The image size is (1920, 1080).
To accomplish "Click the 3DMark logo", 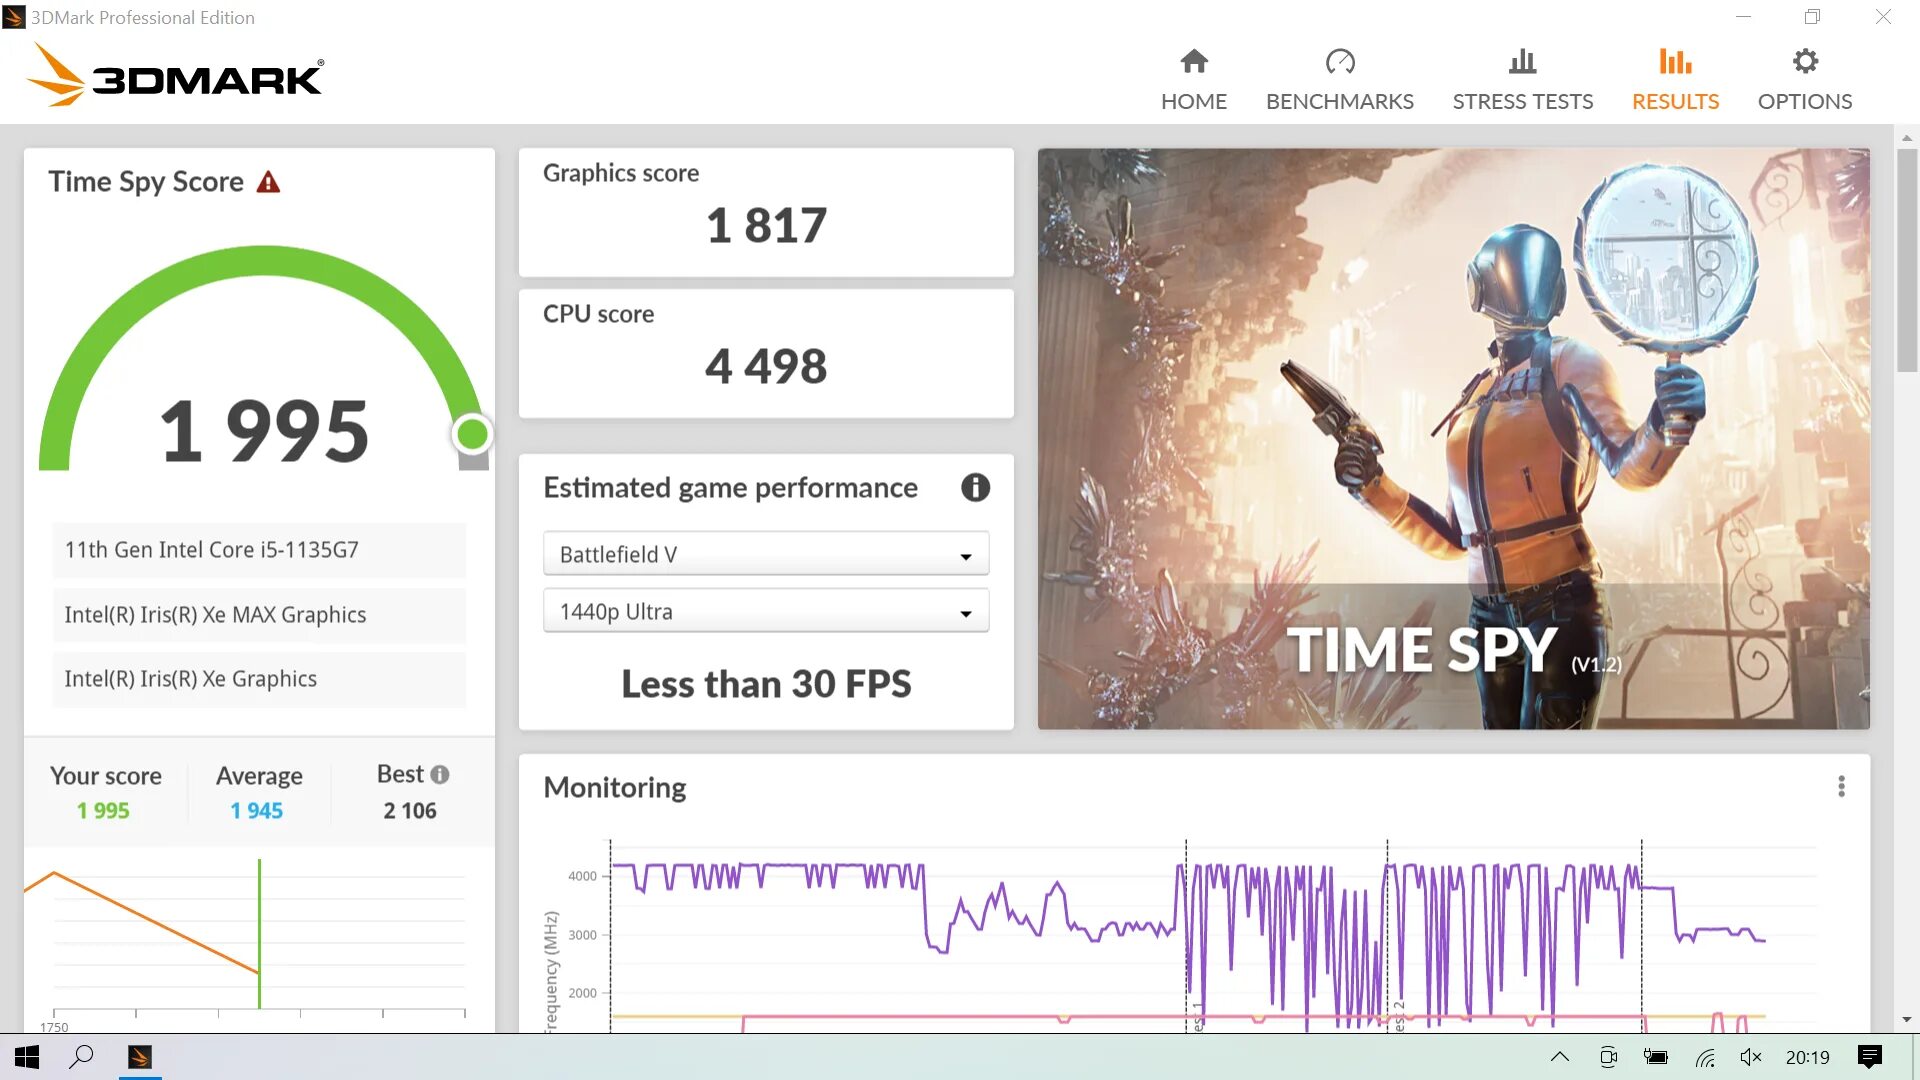I will (175, 76).
